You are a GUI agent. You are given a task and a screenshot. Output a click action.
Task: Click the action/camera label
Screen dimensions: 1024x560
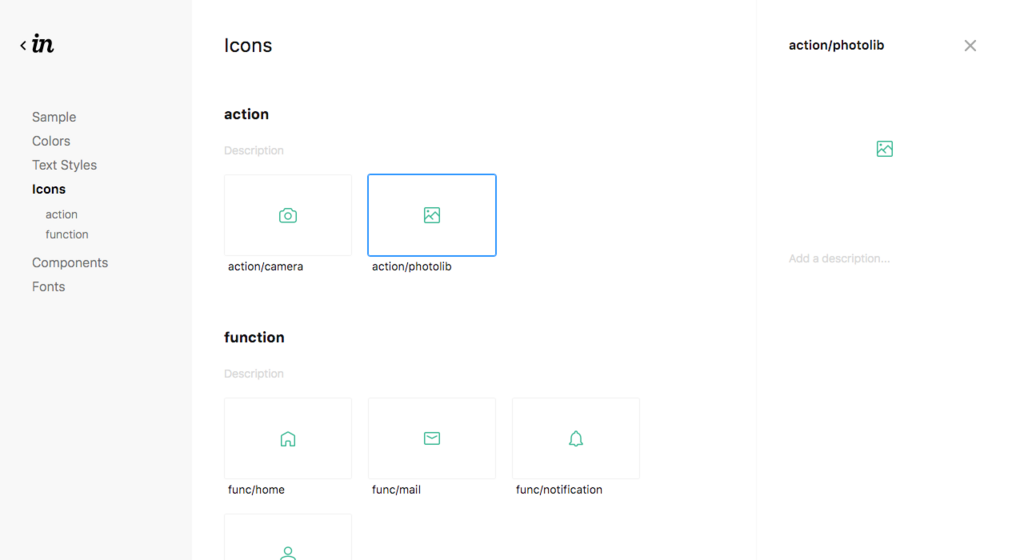coord(265,266)
